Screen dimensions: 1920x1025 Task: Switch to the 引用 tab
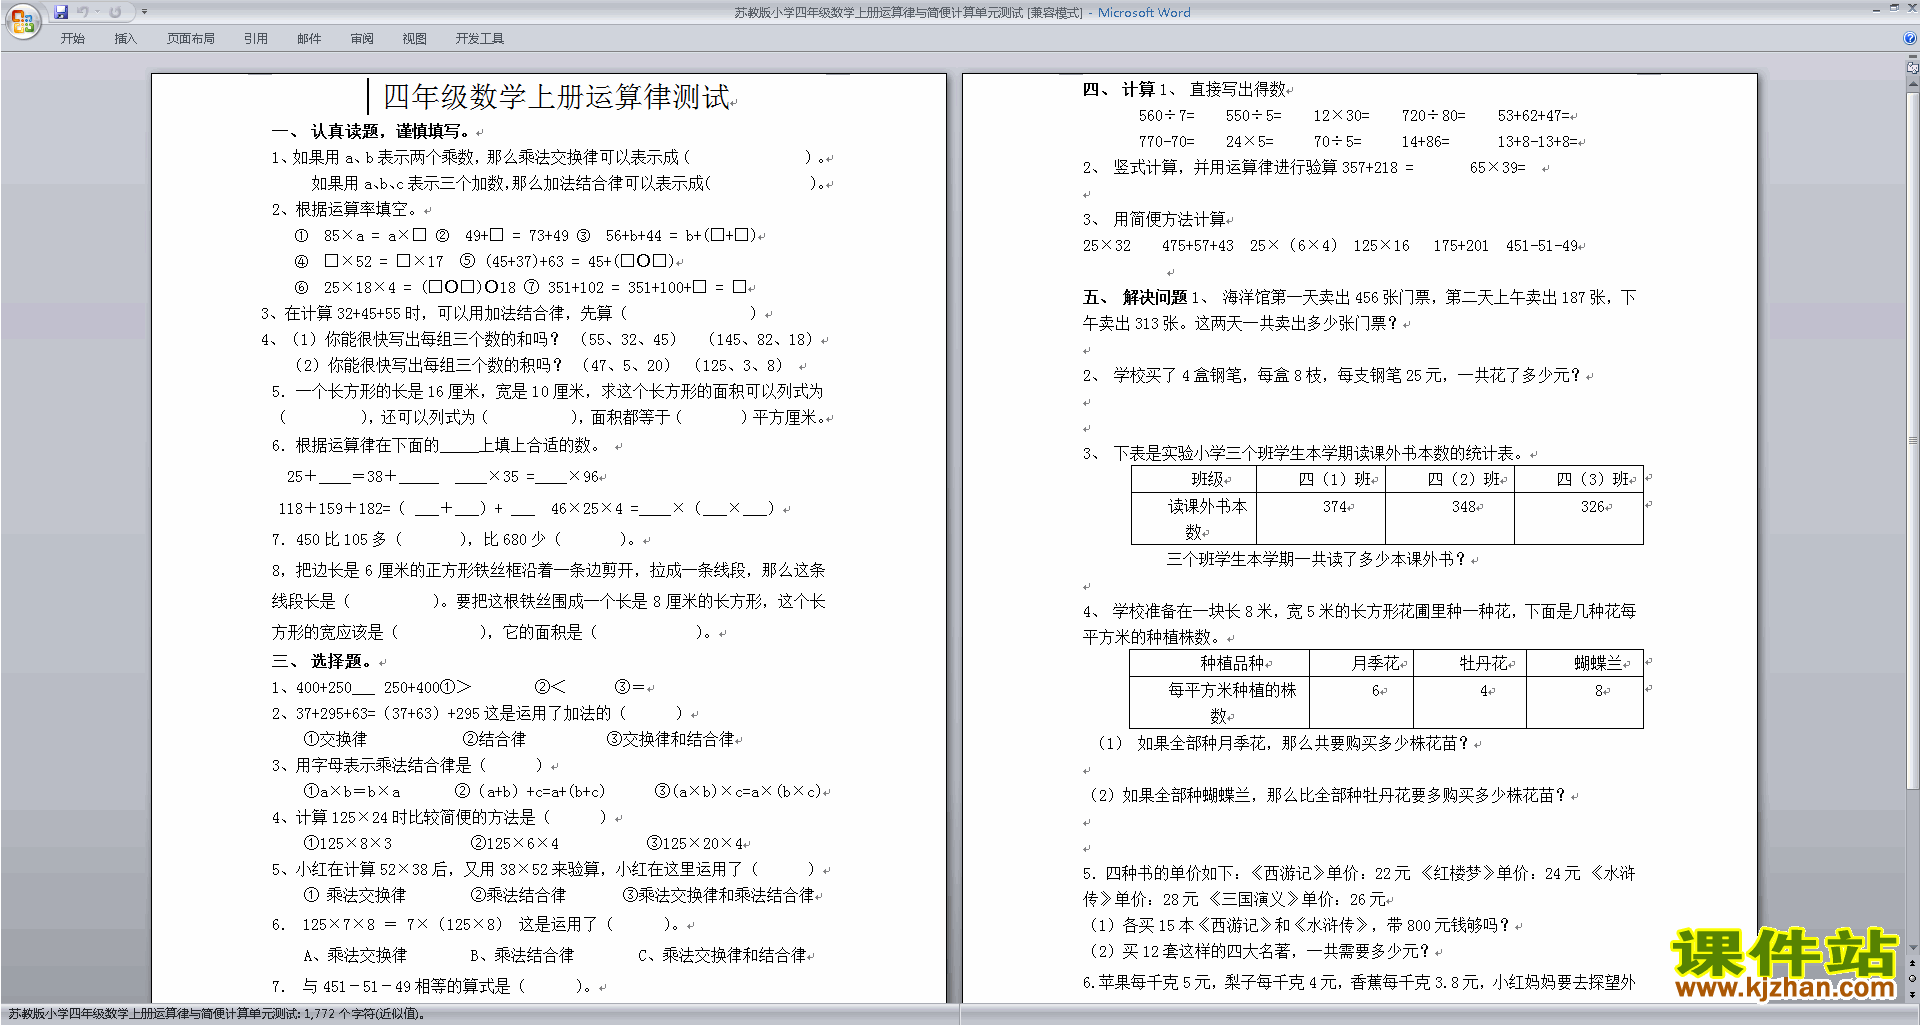pos(256,39)
